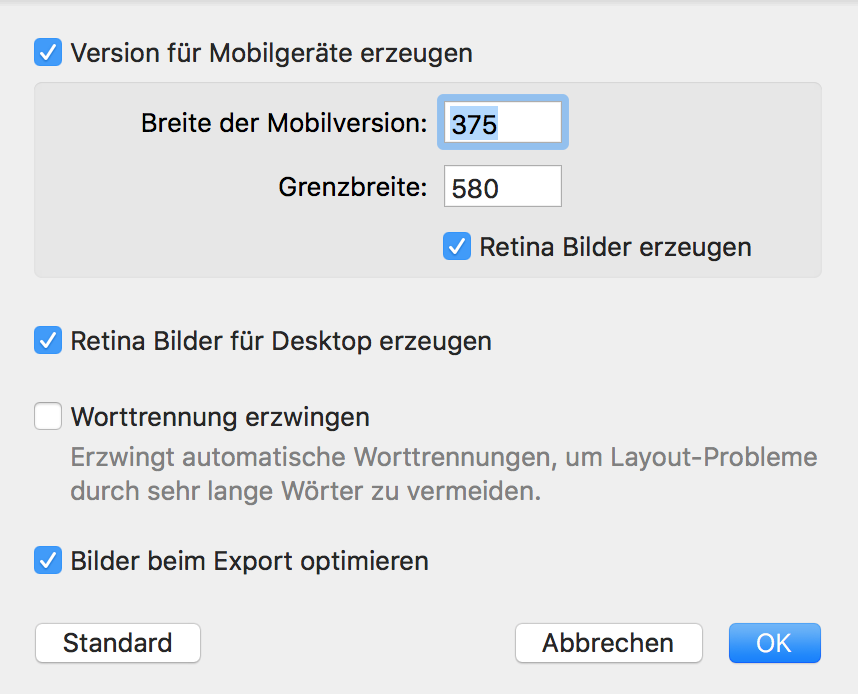Viewport: 858px width, 694px height.
Task: Click the 'Retina Bilder erzeugen' label text
Action: (615, 246)
